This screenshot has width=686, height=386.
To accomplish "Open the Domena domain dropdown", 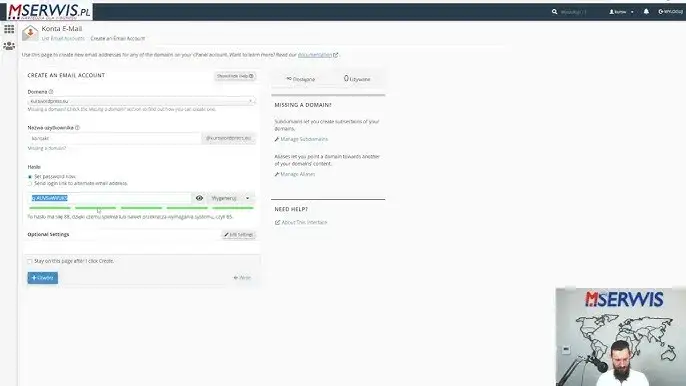I will pos(141,101).
